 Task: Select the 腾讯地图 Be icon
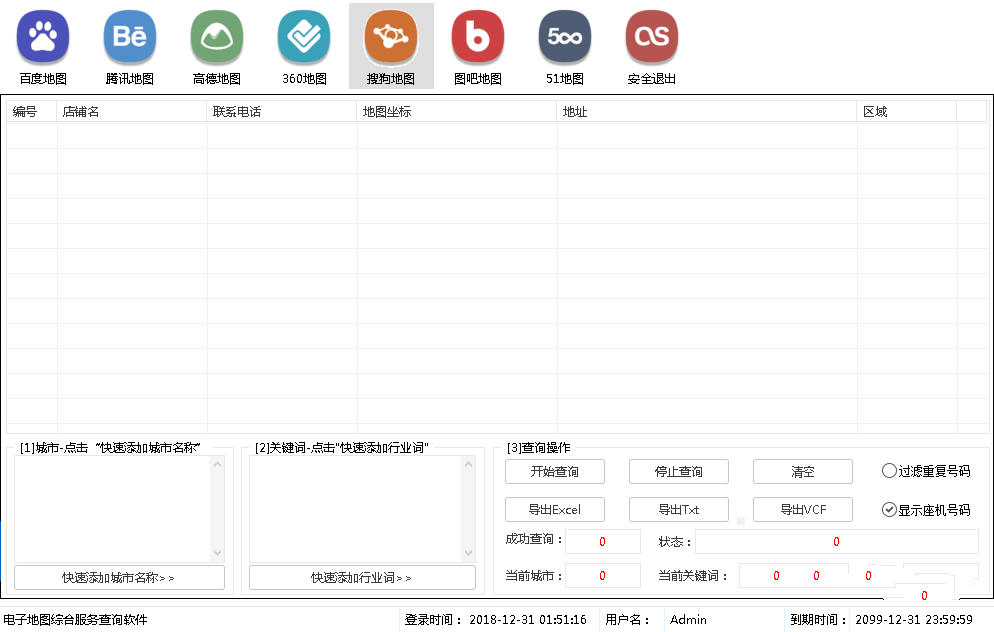pos(130,37)
